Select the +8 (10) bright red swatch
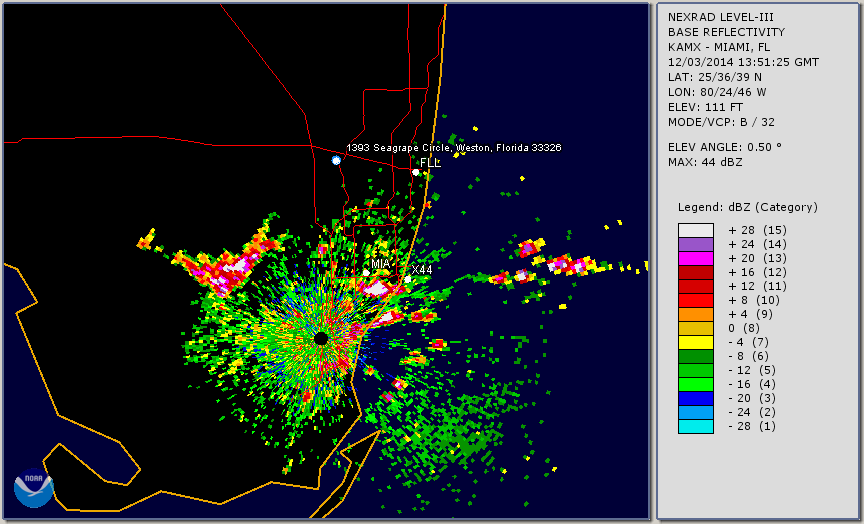Image resolution: width=864 pixels, height=524 pixels. pos(696,300)
